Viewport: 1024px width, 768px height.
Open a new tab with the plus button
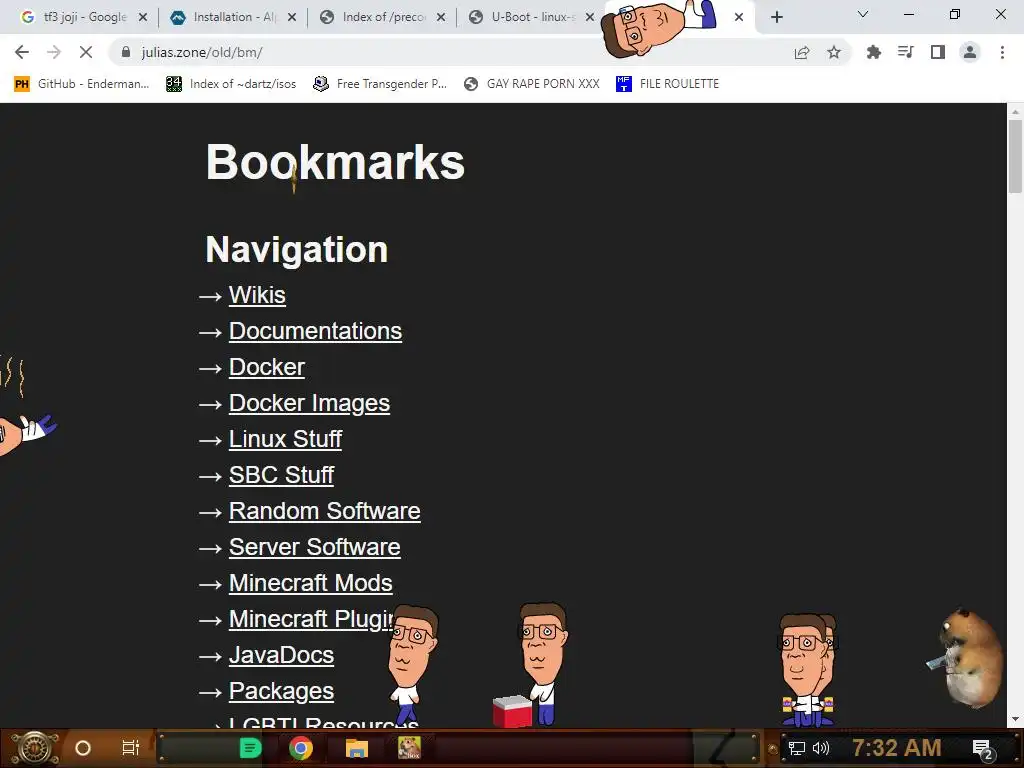(776, 17)
